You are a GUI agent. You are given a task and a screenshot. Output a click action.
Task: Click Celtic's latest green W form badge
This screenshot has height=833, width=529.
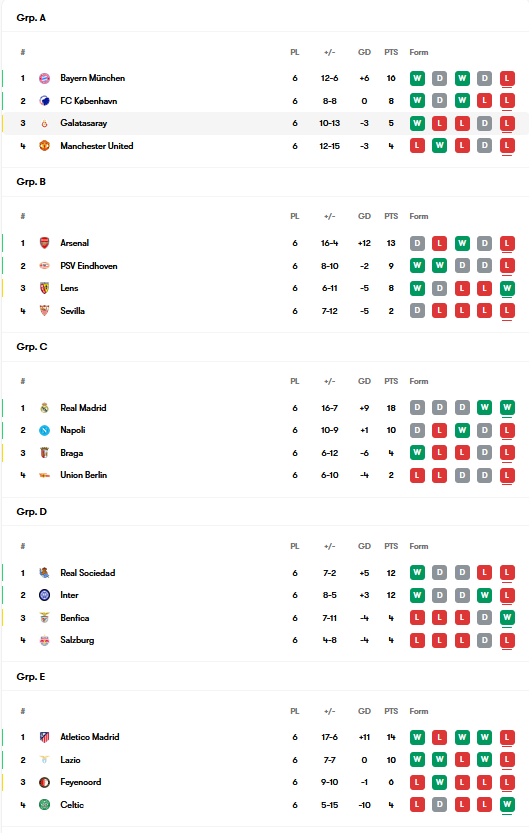pyautogui.click(x=507, y=805)
